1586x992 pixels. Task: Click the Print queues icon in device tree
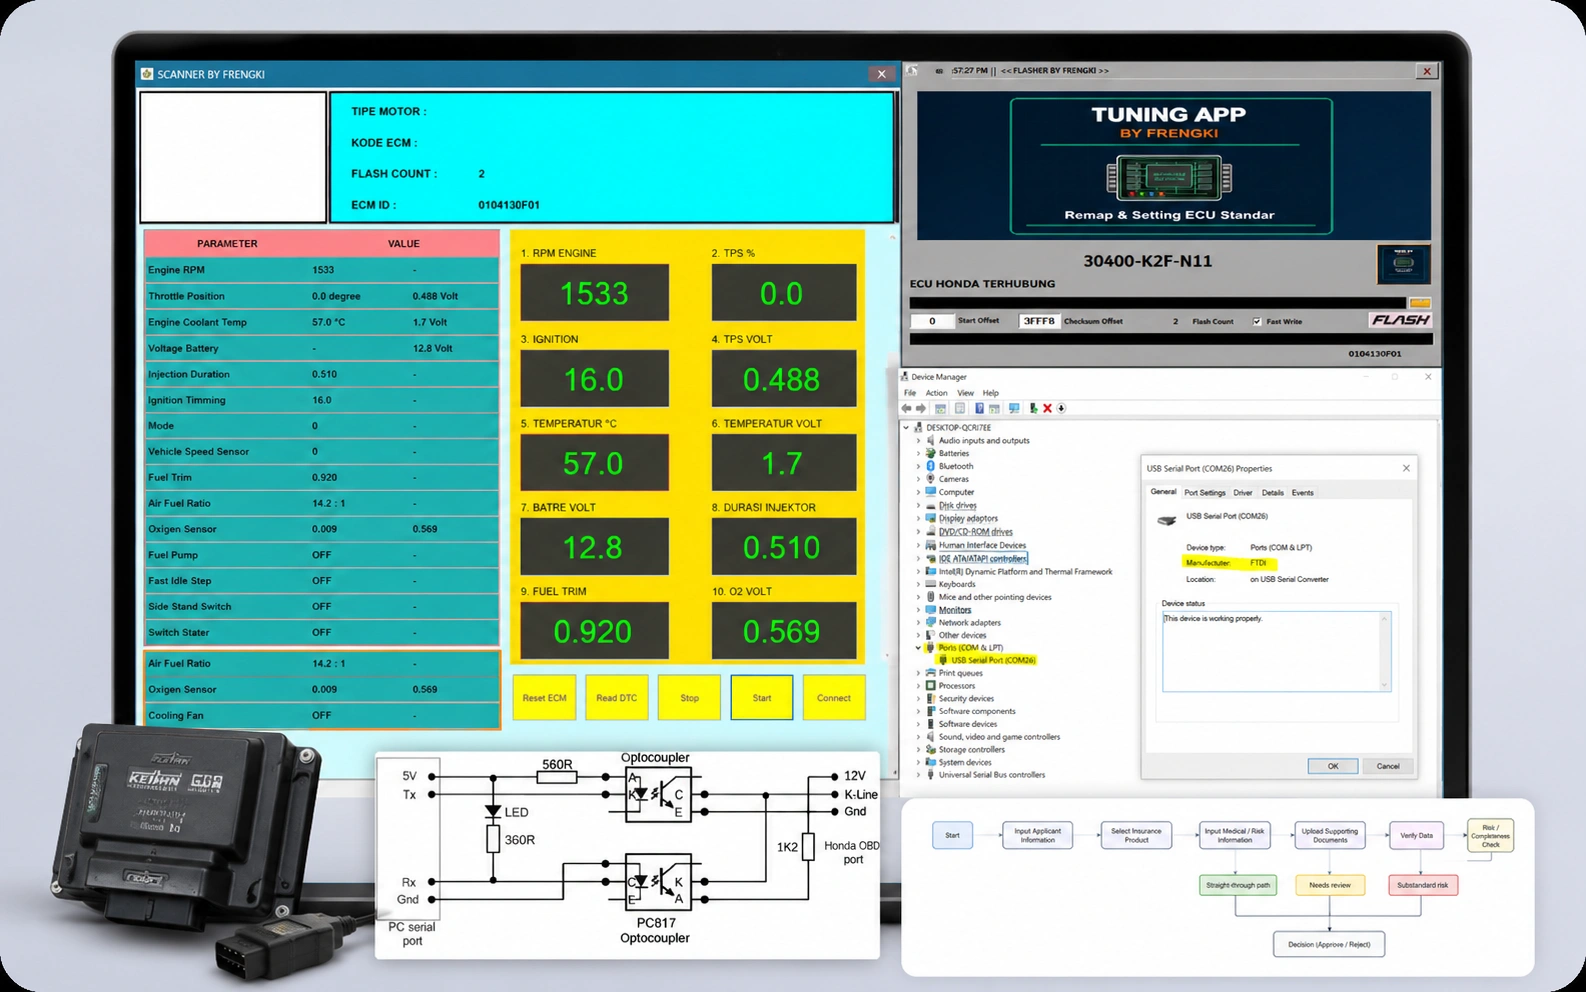[x=930, y=673]
